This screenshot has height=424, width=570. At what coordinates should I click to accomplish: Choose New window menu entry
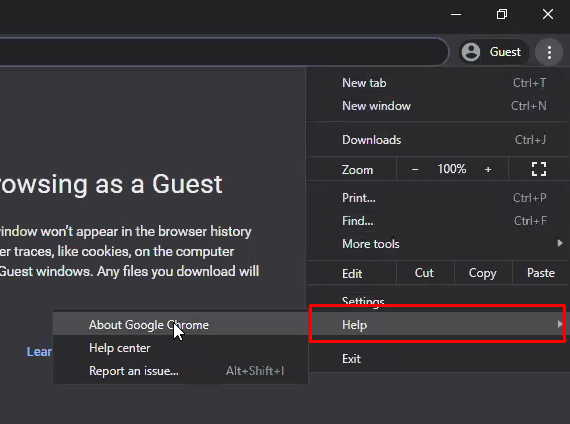[x=438, y=106]
